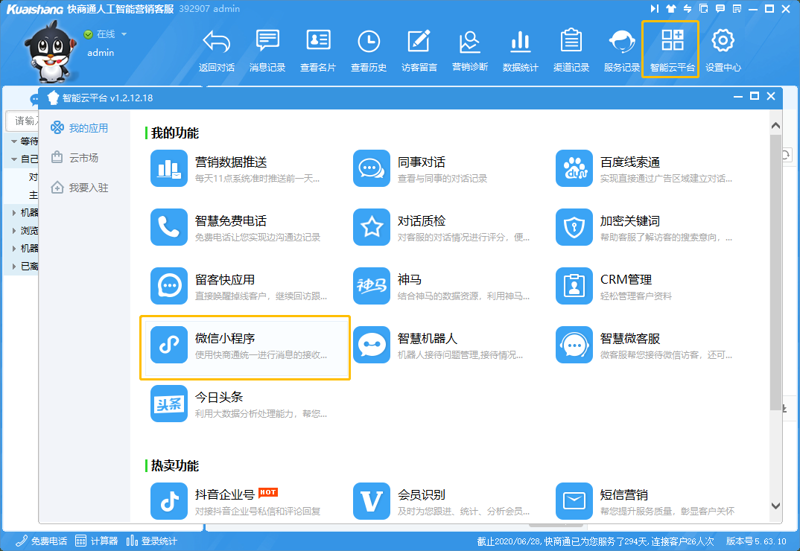Screen dimensions: 800x551
Task: Click the scrollbar down arrow in cloud platform
Action: tap(776, 506)
